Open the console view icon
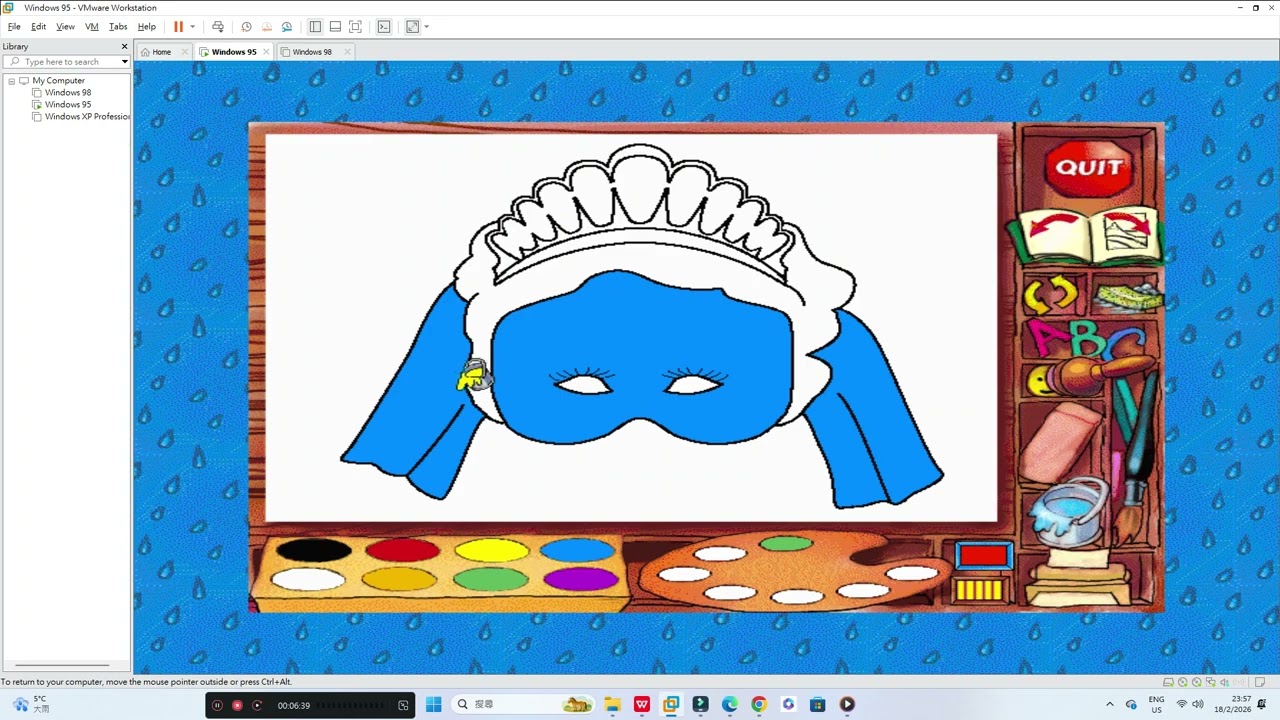Viewport: 1280px width, 720px height. 384,27
